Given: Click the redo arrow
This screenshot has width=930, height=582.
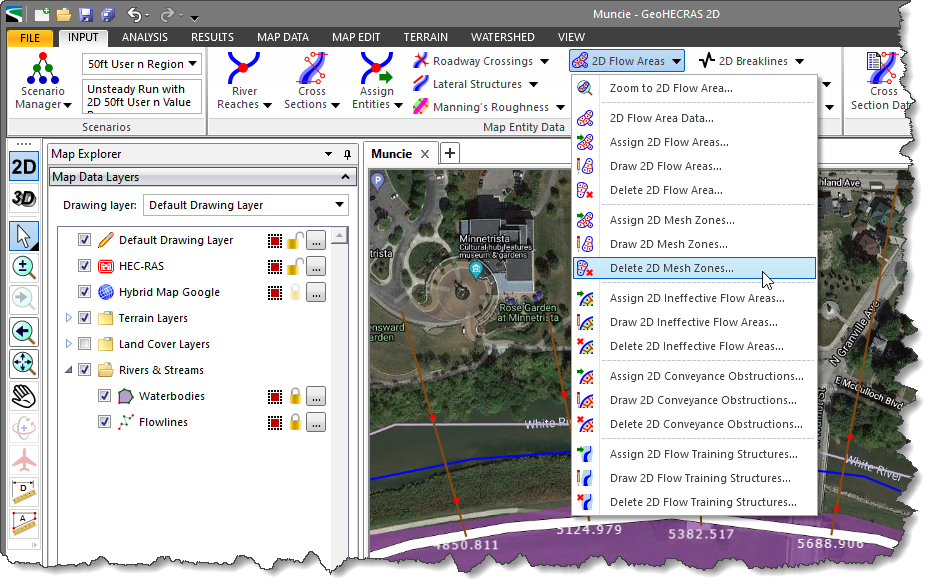Looking at the screenshot, I should click(x=168, y=14).
